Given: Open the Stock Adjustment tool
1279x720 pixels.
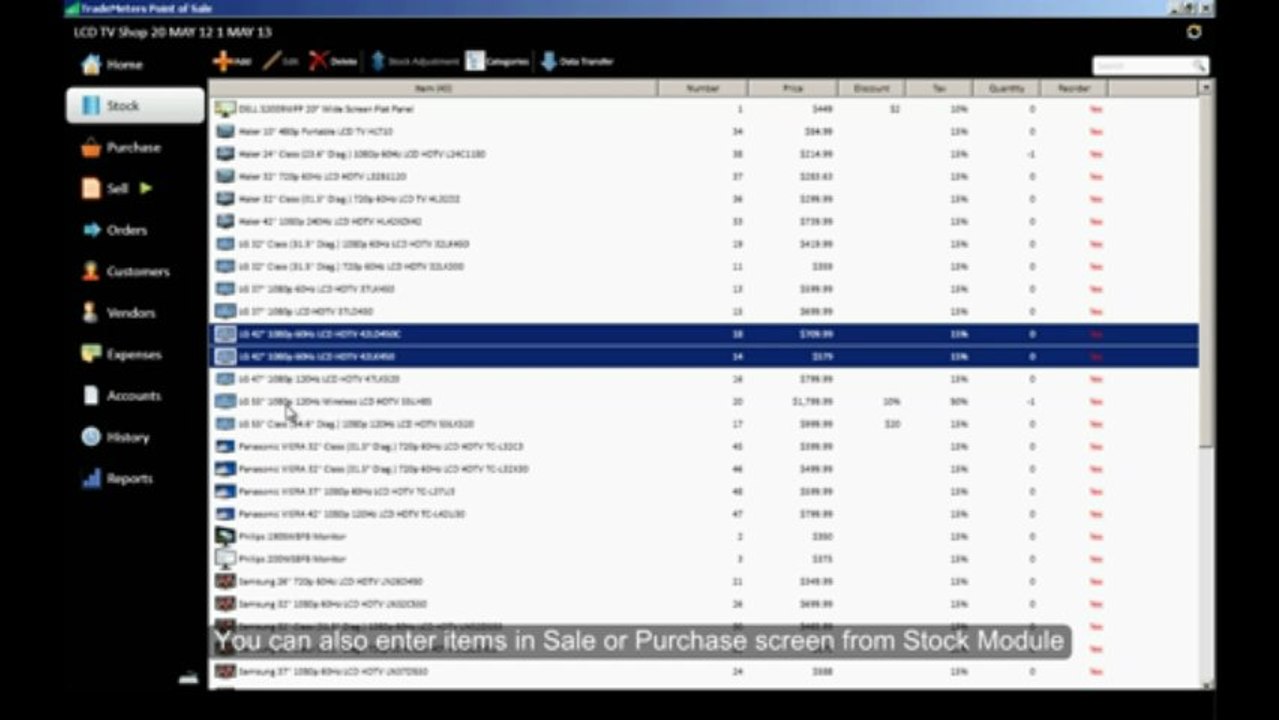Looking at the screenshot, I should (415, 62).
